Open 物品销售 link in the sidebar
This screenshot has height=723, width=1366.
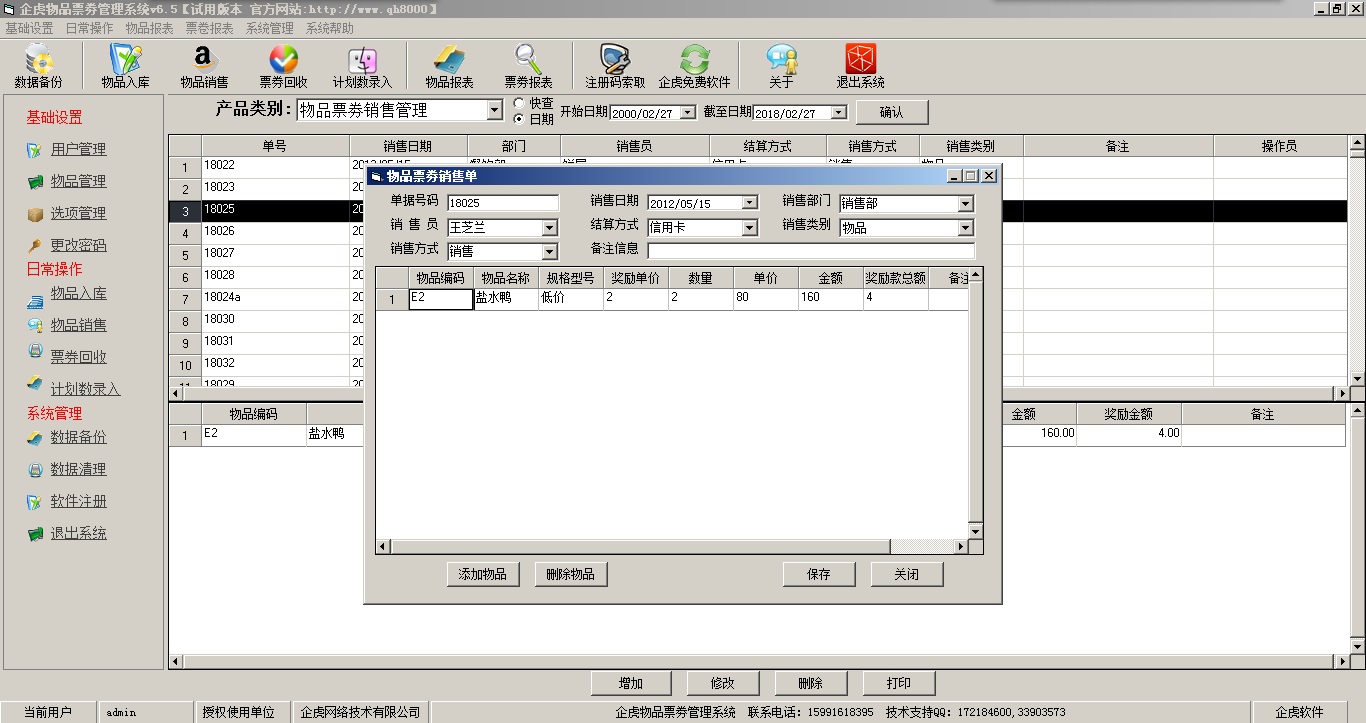tap(78, 325)
